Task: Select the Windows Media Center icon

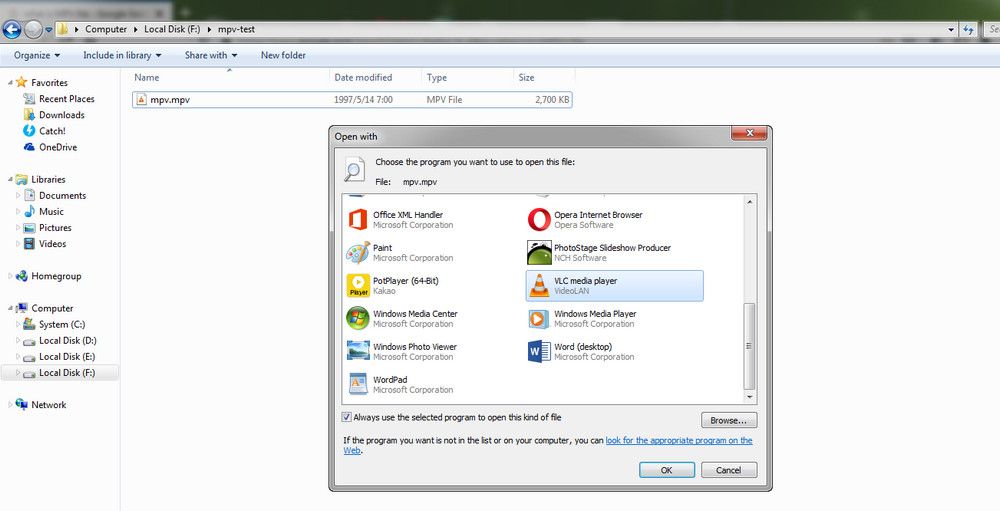Action: [x=358, y=318]
